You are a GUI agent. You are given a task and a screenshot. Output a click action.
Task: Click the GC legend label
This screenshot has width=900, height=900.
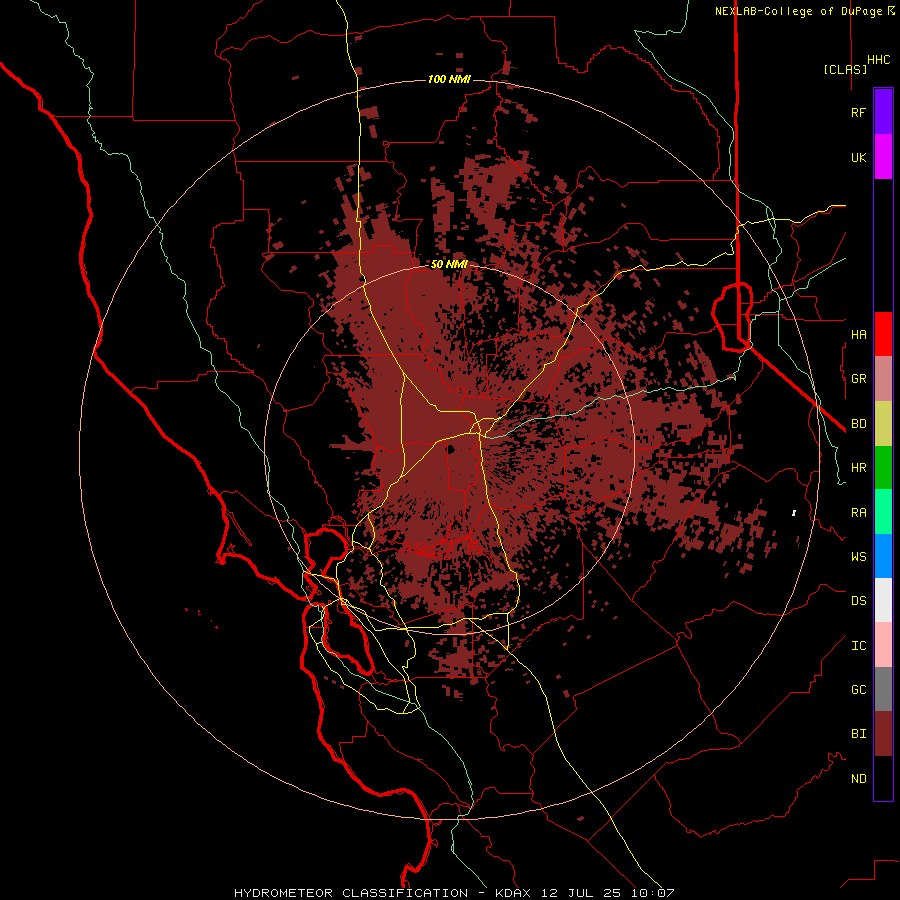click(x=858, y=689)
